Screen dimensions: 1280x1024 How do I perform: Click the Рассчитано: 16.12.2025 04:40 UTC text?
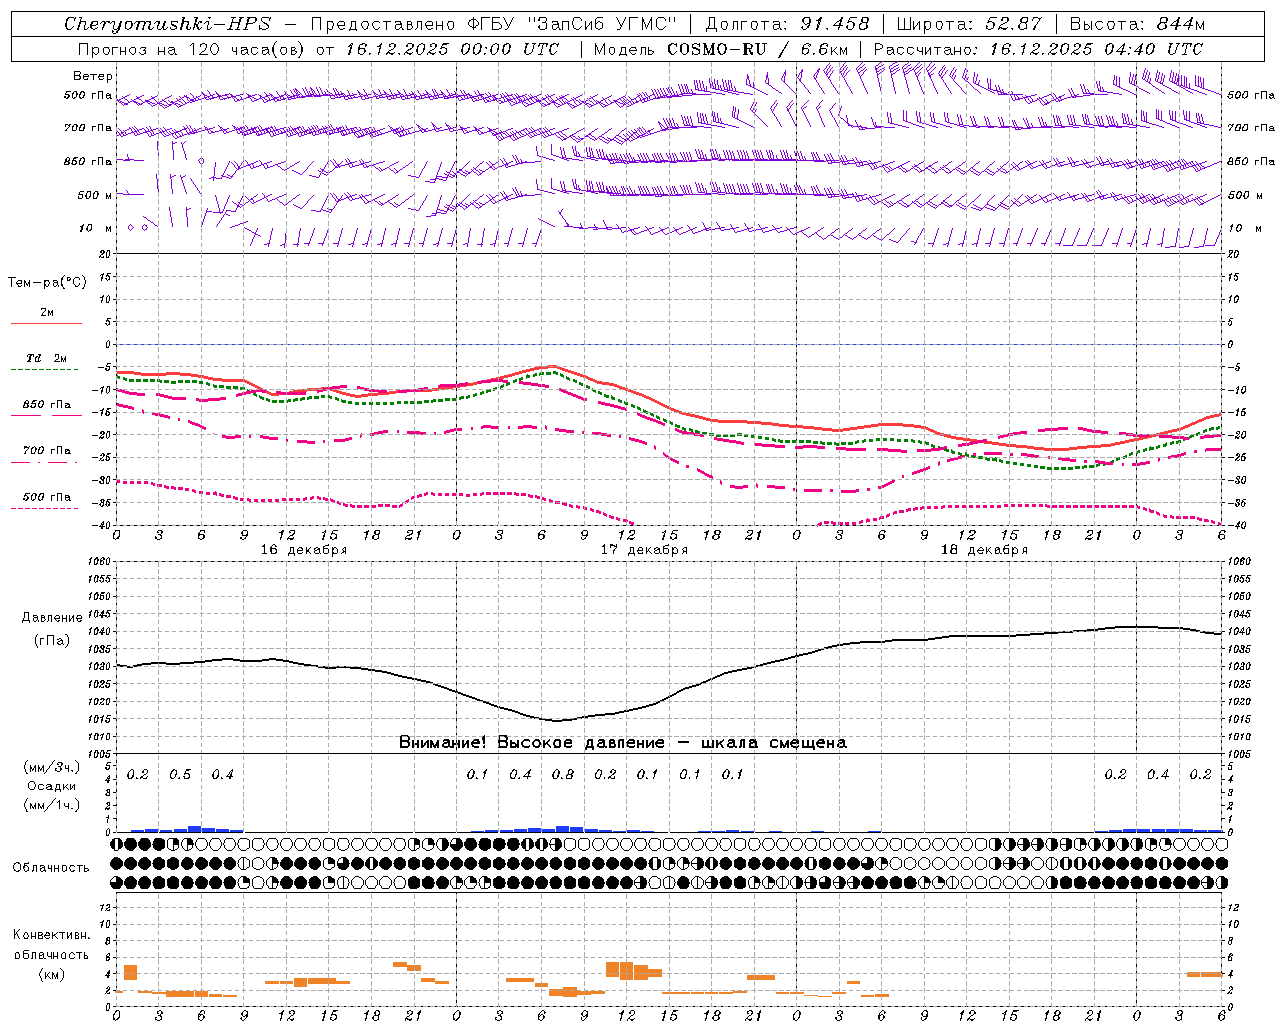pos(1038,49)
